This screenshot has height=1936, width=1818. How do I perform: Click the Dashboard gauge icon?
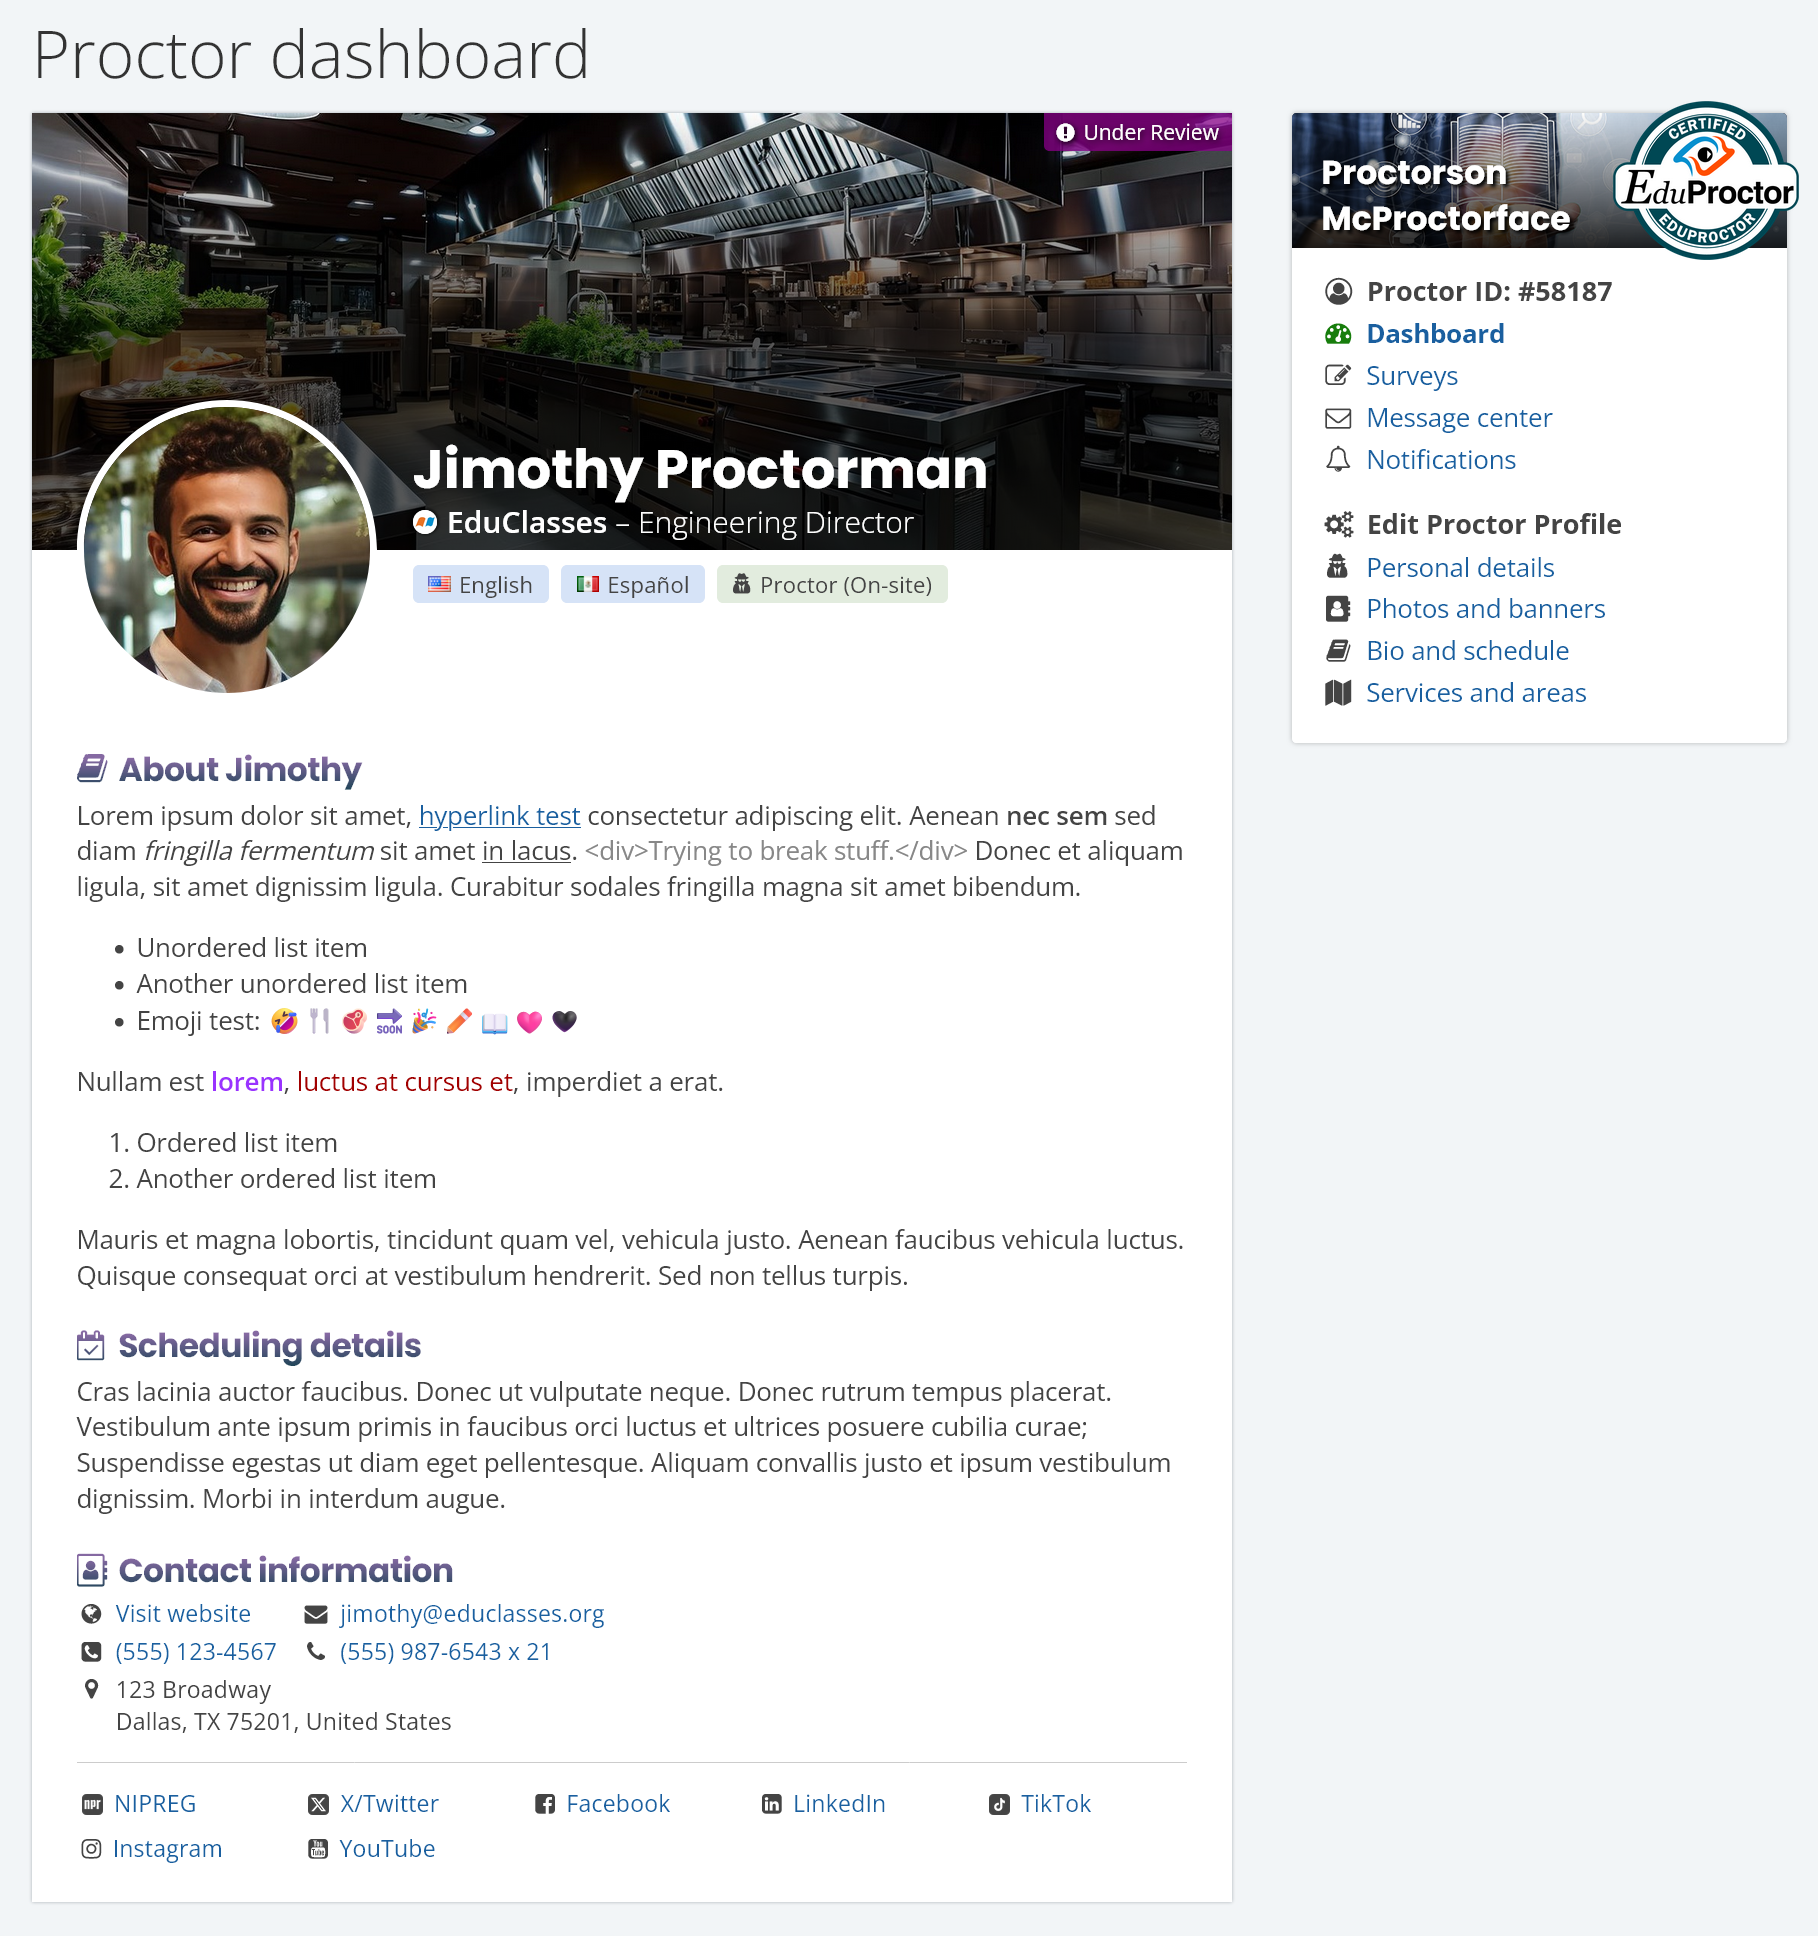[1338, 334]
